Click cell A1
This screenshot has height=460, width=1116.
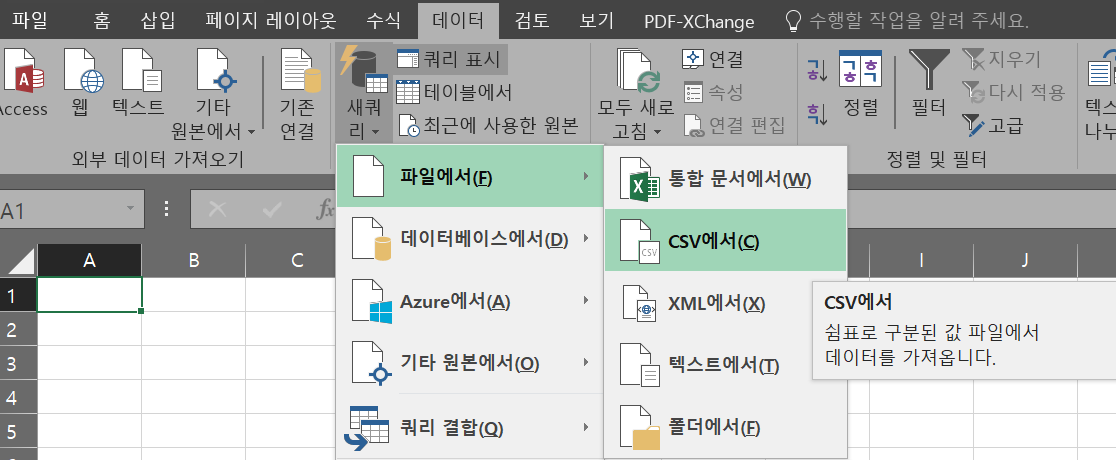[x=90, y=295]
